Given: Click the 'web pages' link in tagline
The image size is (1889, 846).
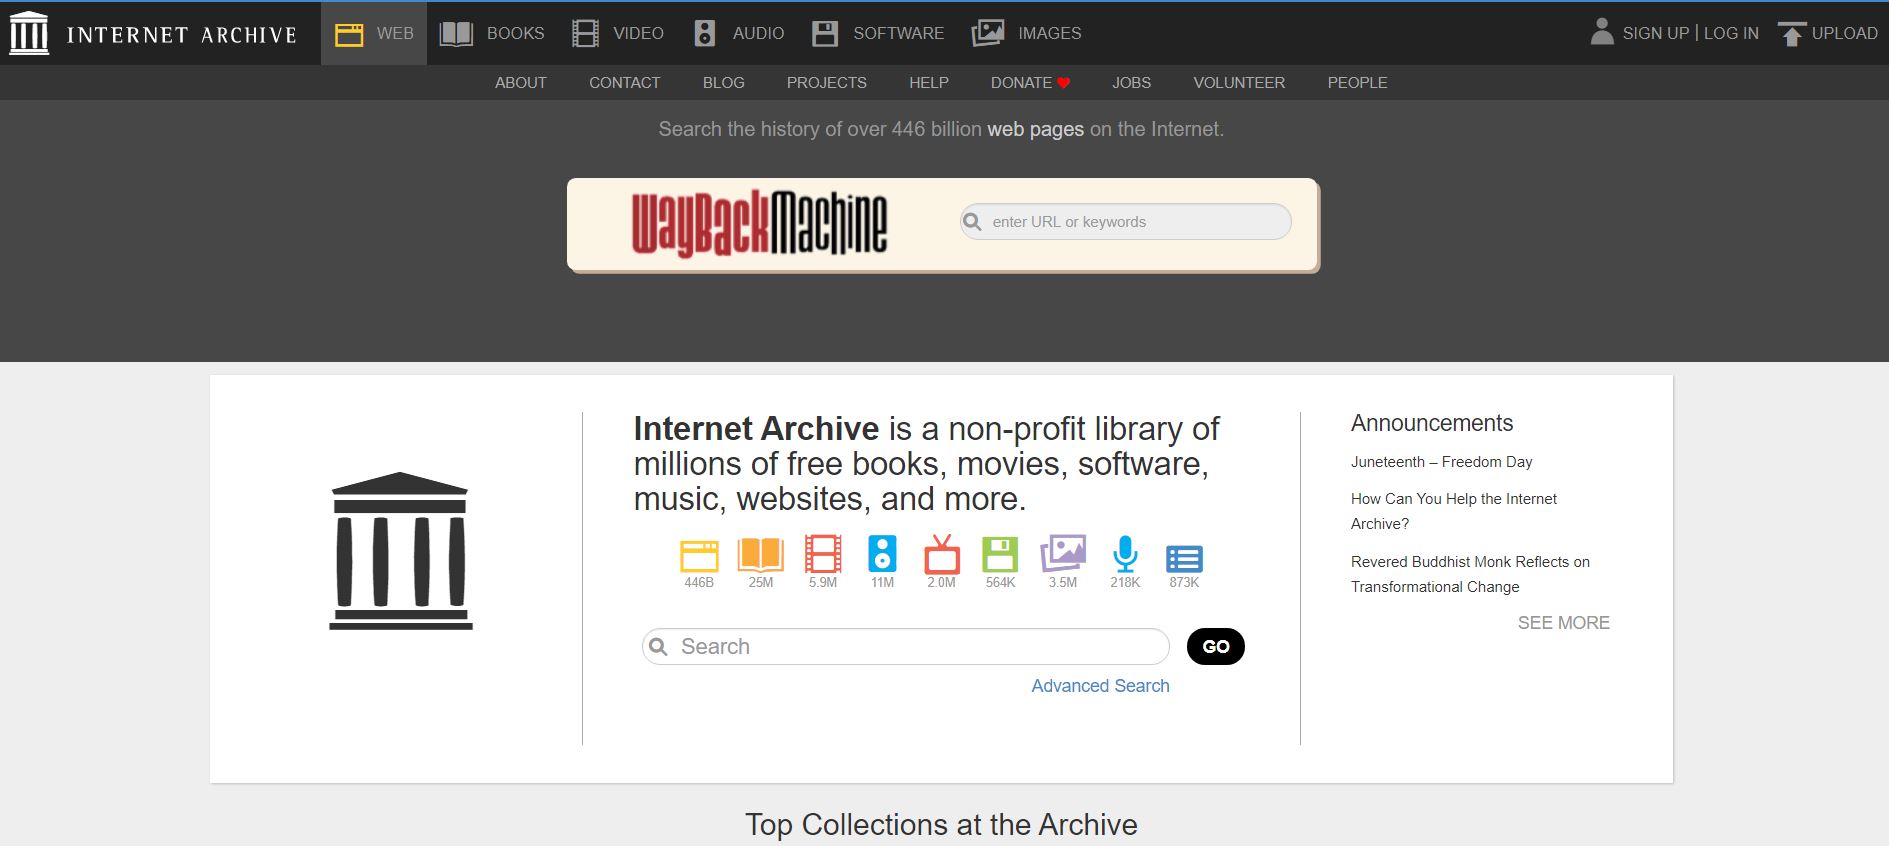Looking at the screenshot, I should [x=1036, y=129].
